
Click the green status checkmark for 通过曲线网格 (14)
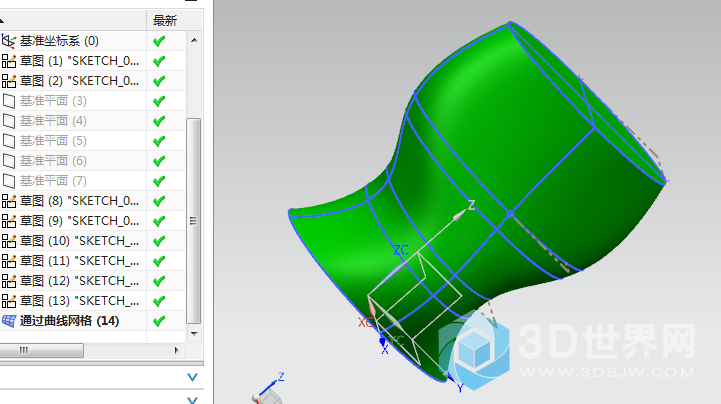coord(158,321)
